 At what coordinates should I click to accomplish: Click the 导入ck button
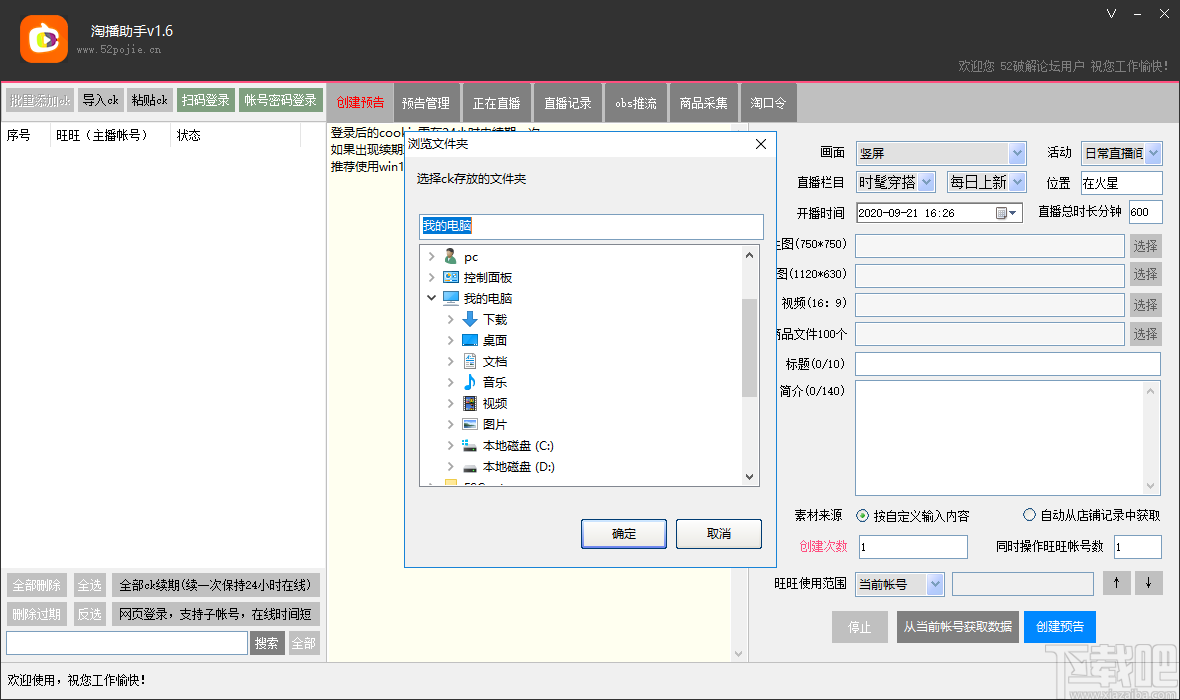[x=100, y=100]
